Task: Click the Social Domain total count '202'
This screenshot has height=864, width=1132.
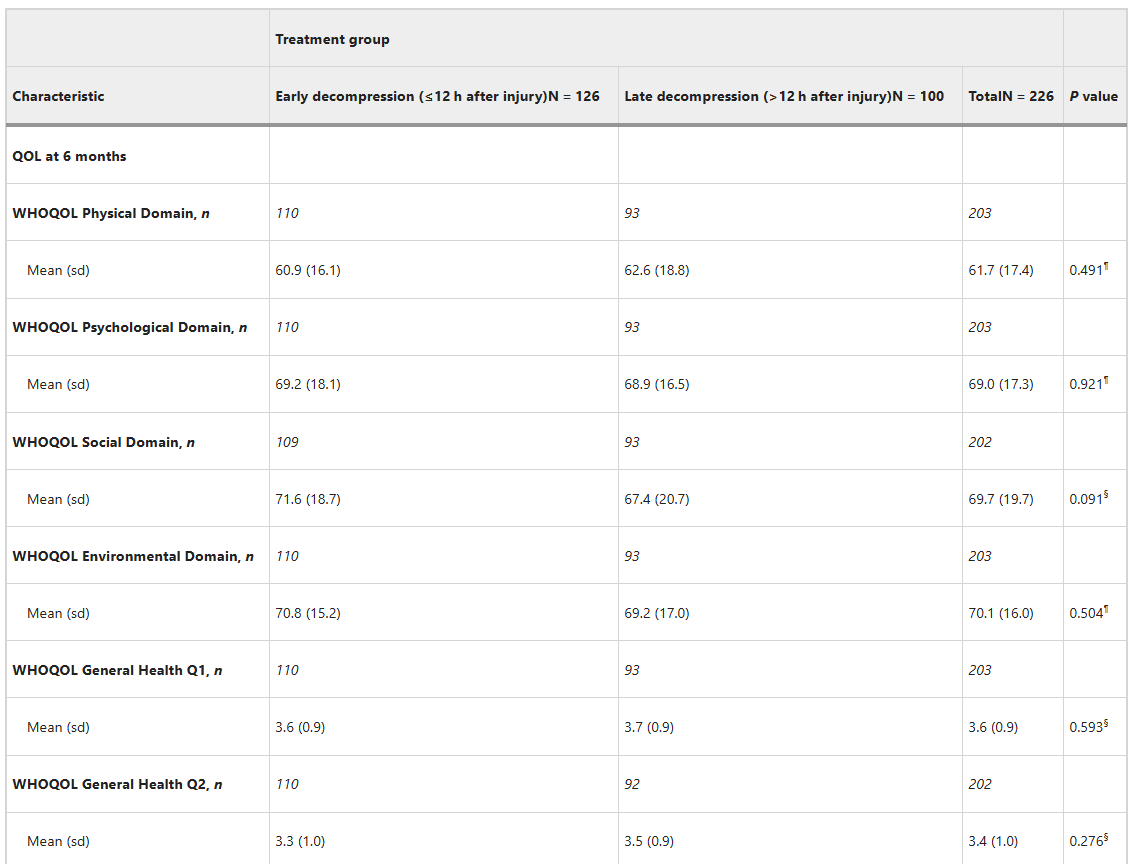Action: 980,442
